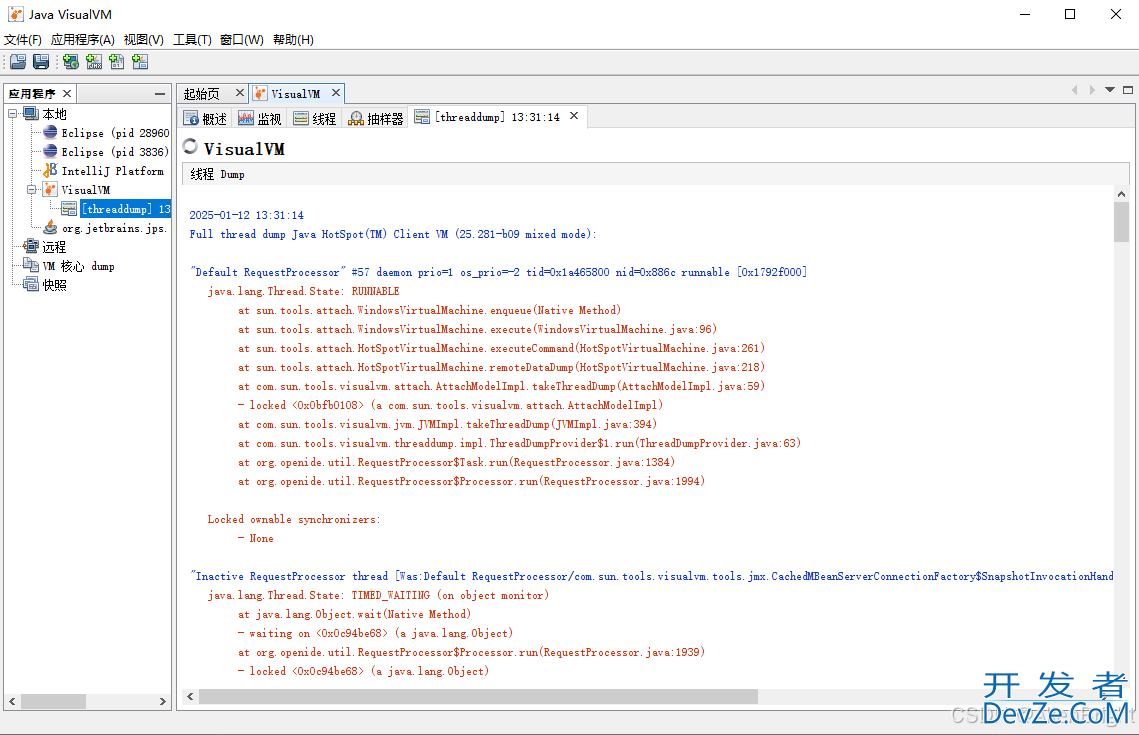The image size is (1139, 735).
Task: Open the document list dropdown arrow
Action: (1110, 90)
